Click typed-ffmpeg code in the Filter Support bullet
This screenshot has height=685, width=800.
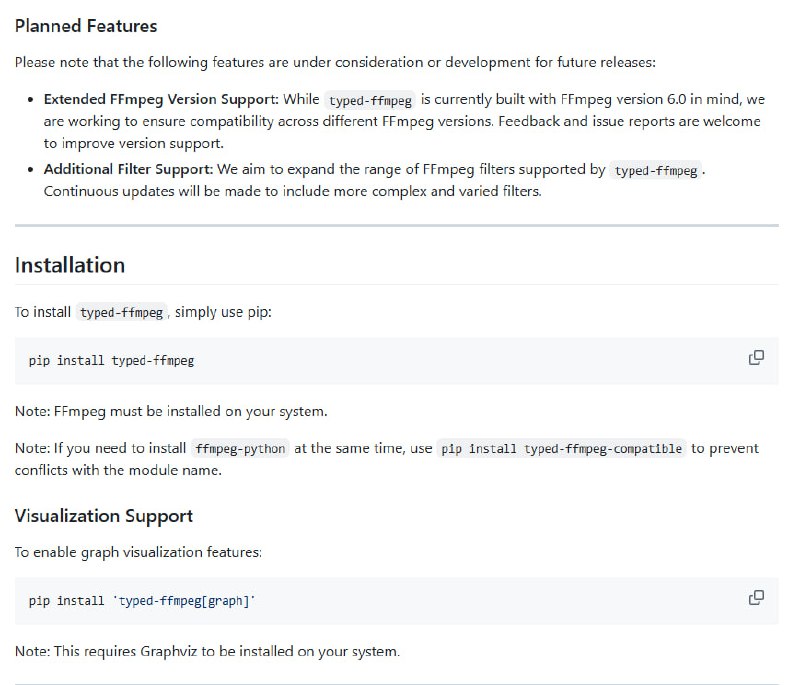656,171
